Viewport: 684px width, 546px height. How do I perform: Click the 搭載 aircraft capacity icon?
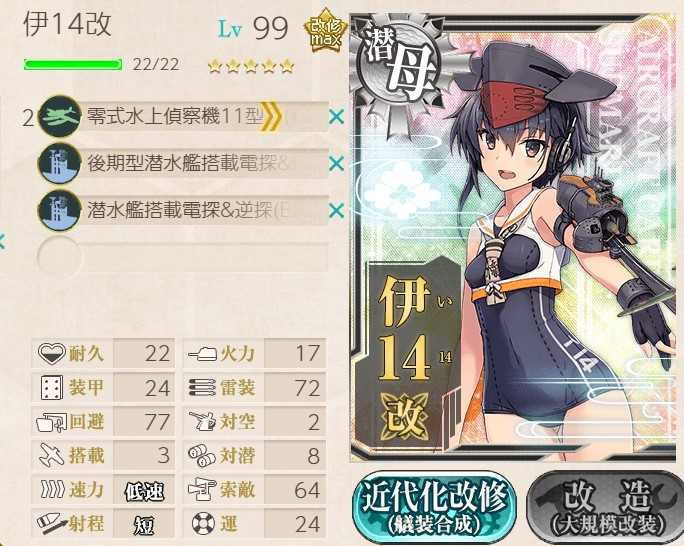pos(51,455)
